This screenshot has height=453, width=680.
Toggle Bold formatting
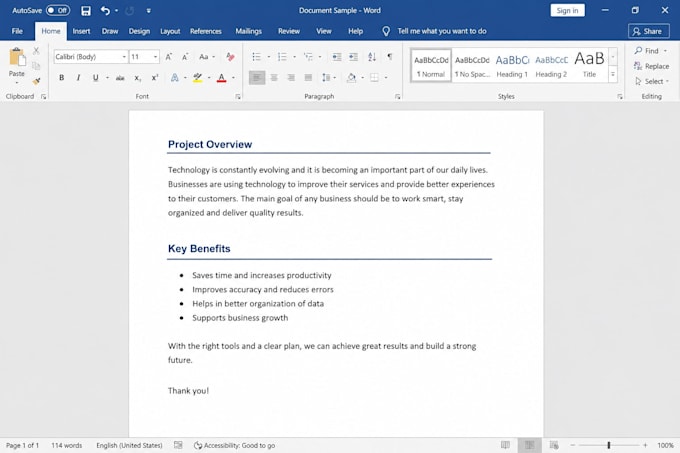point(62,78)
